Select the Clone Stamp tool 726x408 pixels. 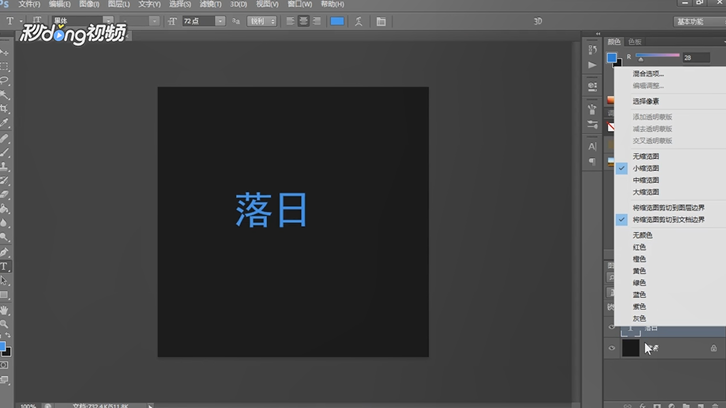click(5, 166)
